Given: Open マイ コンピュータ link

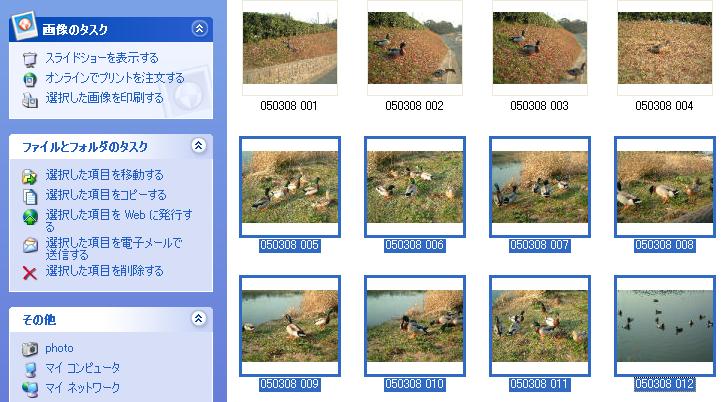Looking at the screenshot, I should coord(82,368).
